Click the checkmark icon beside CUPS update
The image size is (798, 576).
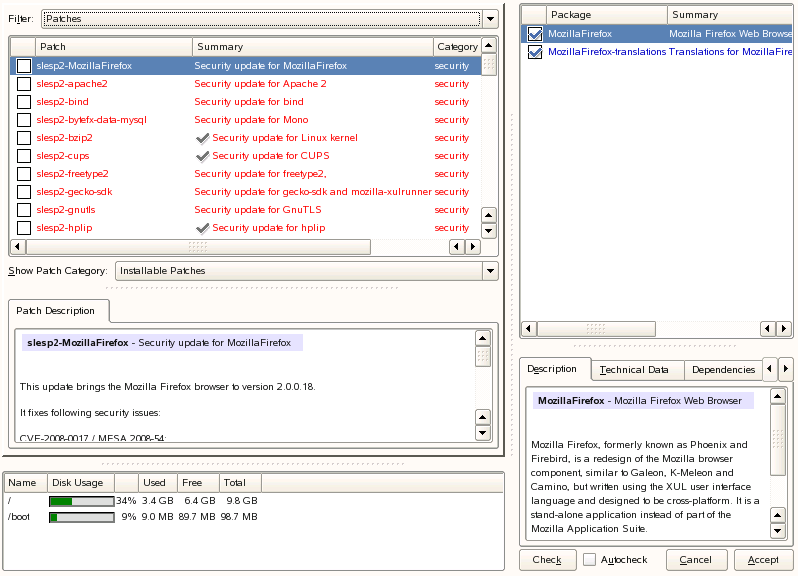tap(203, 156)
